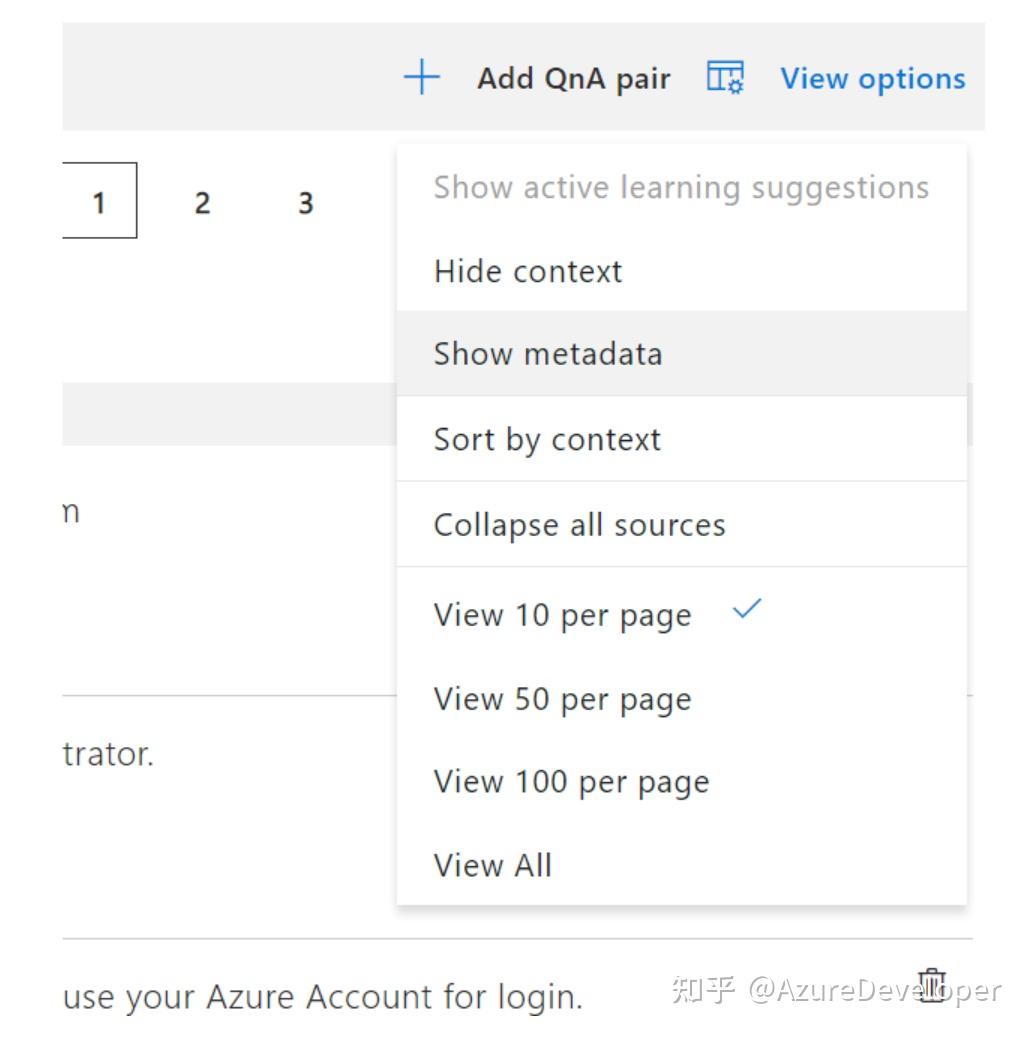1027x1037 pixels.
Task: Go to page 1
Action: pyautogui.click(x=99, y=203)
